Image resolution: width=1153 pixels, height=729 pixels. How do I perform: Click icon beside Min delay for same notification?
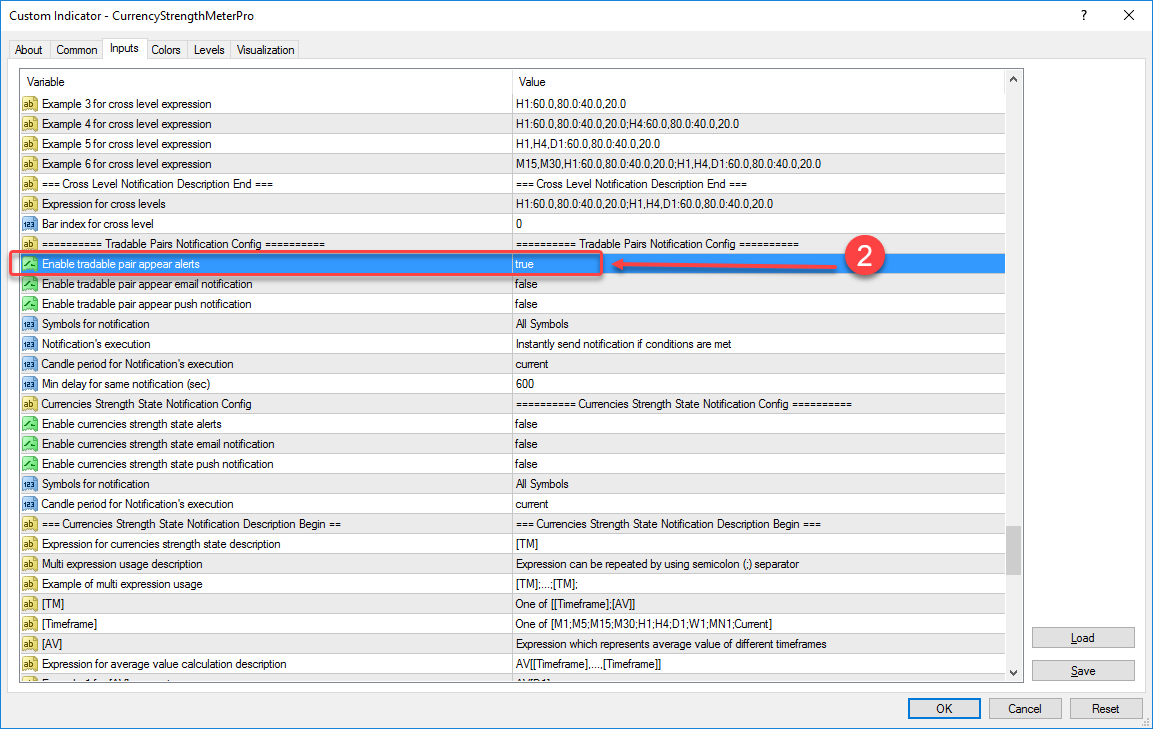29,383
